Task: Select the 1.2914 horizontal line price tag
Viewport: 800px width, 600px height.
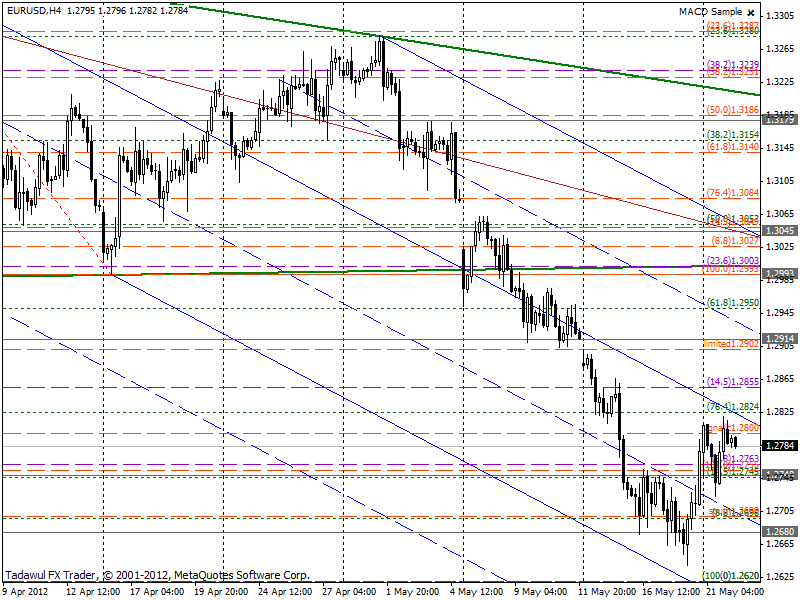Action: click(780, 338)
